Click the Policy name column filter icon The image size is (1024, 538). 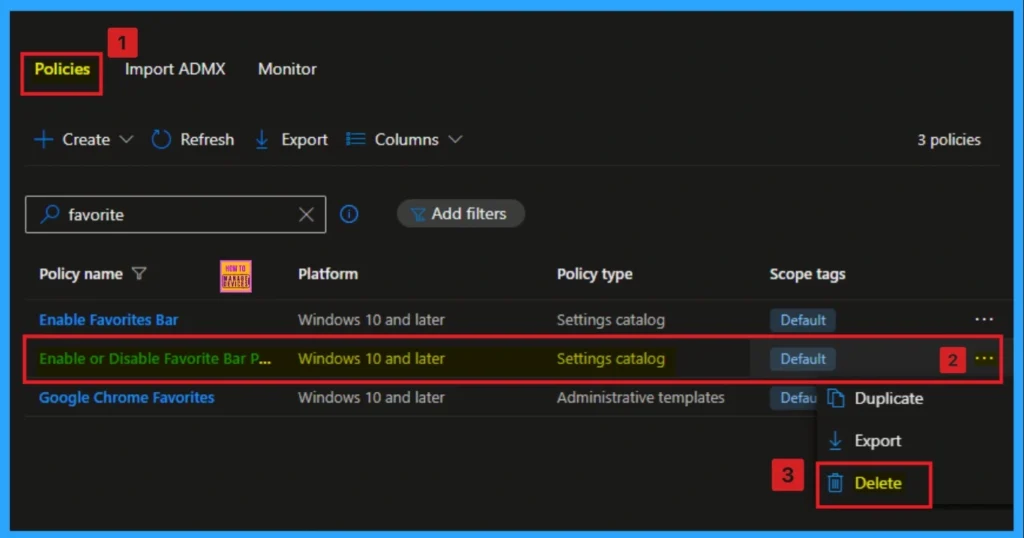click(x=139, y=274)
